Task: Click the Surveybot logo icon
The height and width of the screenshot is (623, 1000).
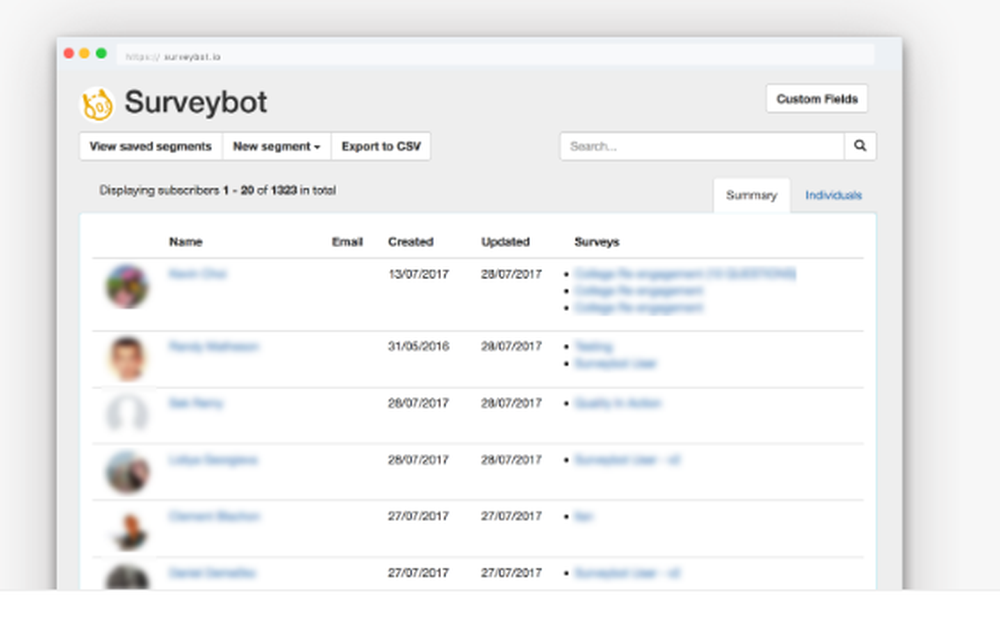Action: tap(97, 104)
